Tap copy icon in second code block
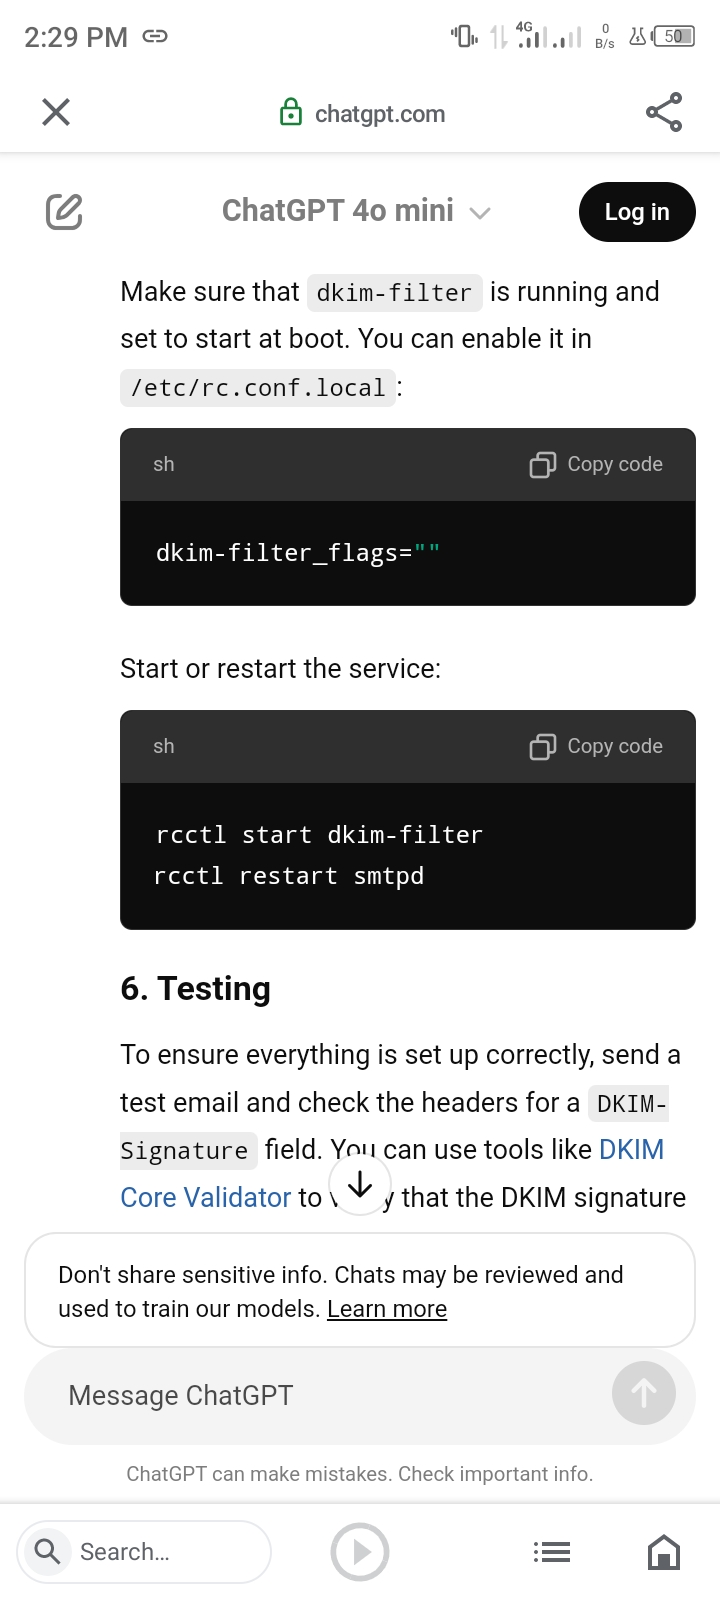Viewport: 720px width, 1600px height. tap(542, 747)
